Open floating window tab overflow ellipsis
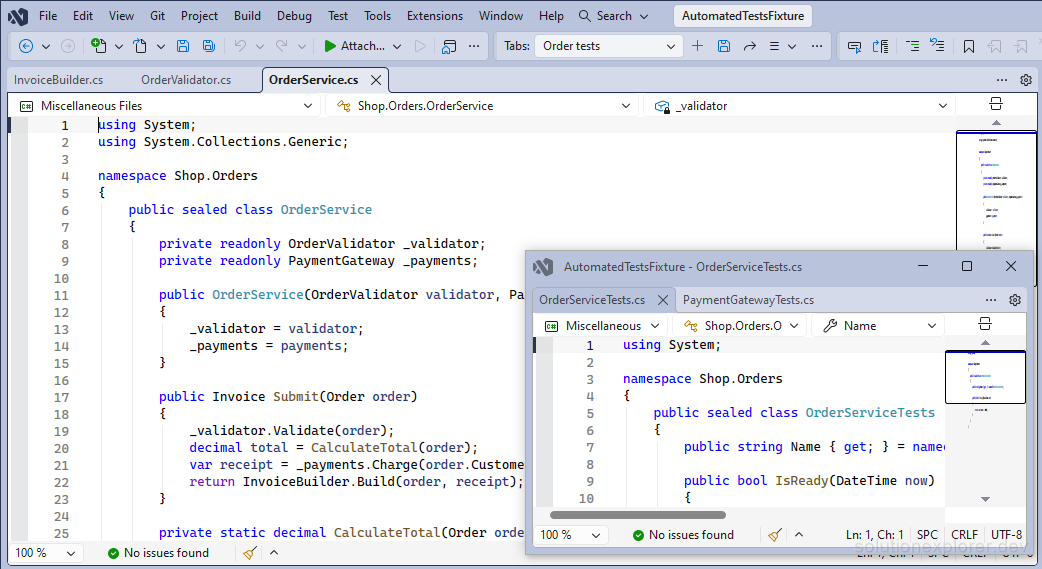 point(991,300)
